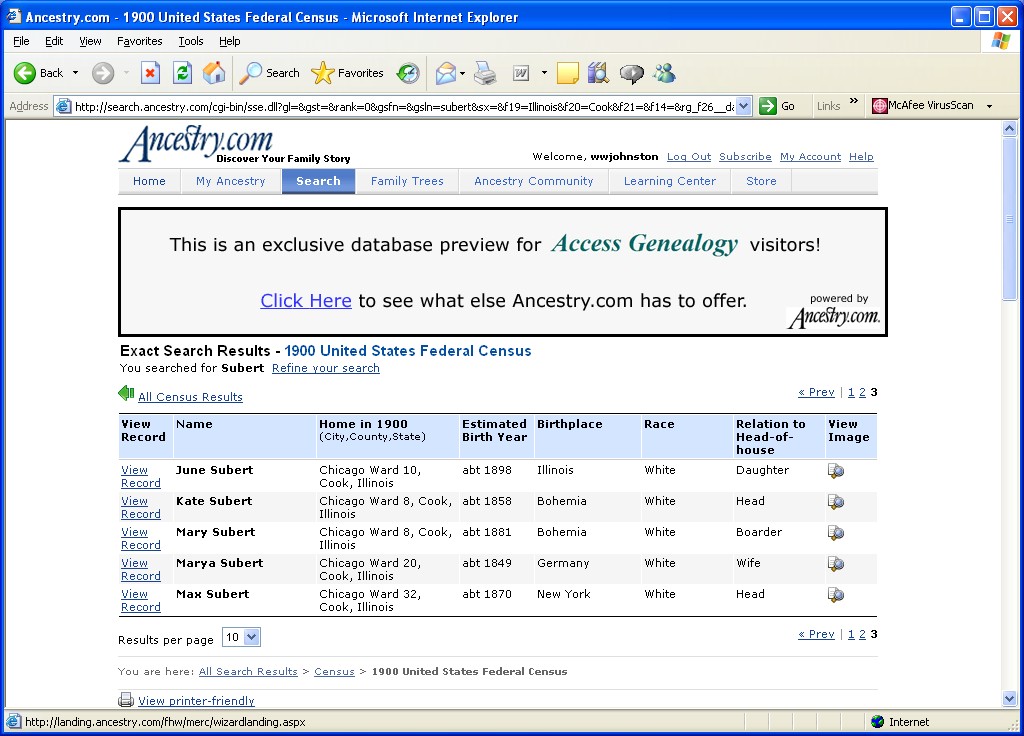Image resolution: width=1024 pixels, height=736 pixels.
Task: Click the Census breadcrumb link
Action: tap(334, 671)
